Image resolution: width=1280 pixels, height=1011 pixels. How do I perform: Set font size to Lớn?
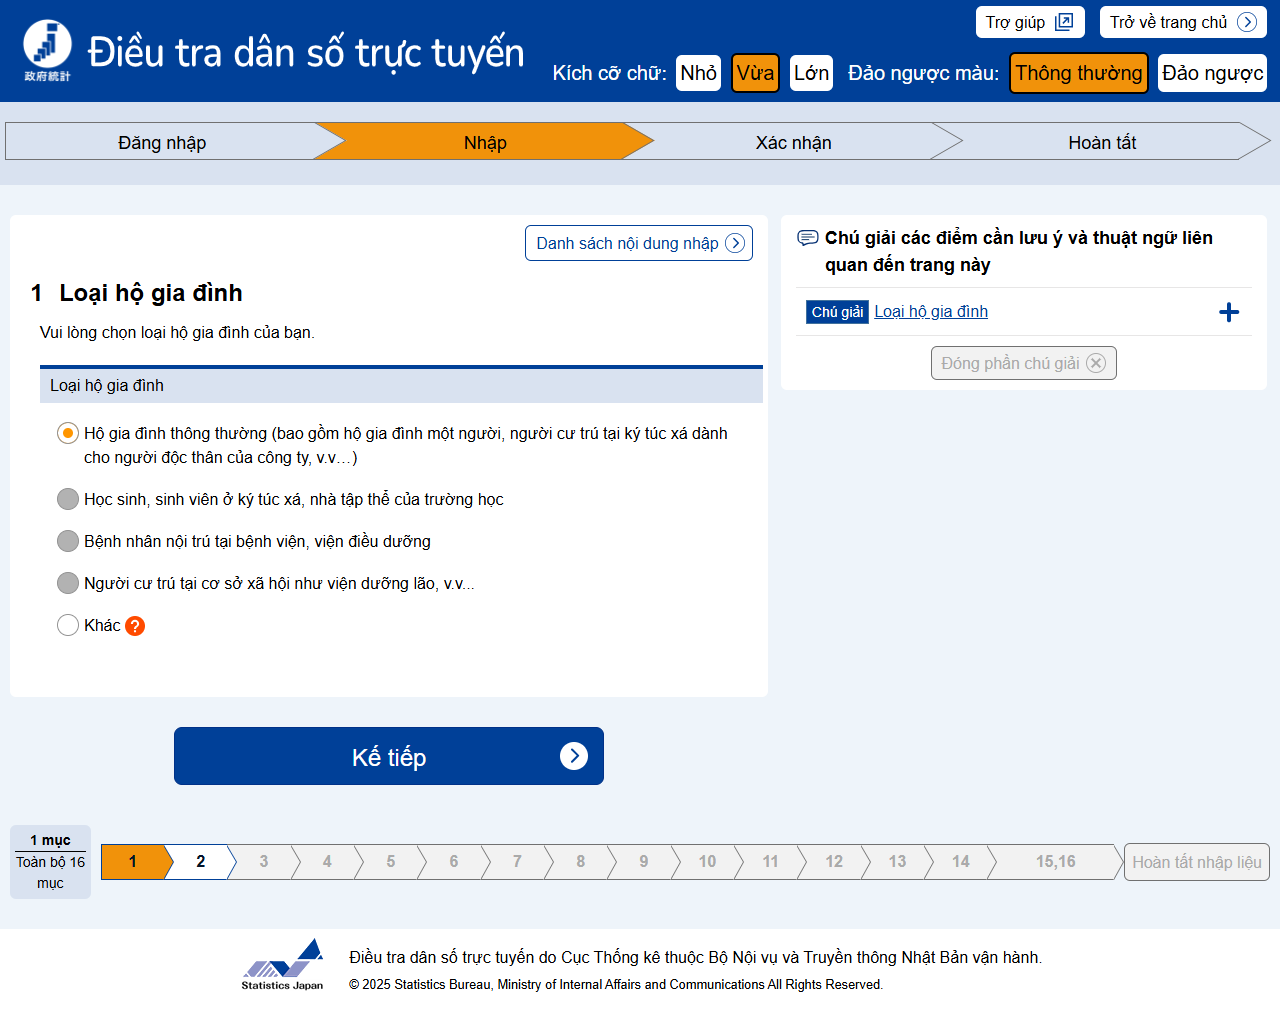811,73
